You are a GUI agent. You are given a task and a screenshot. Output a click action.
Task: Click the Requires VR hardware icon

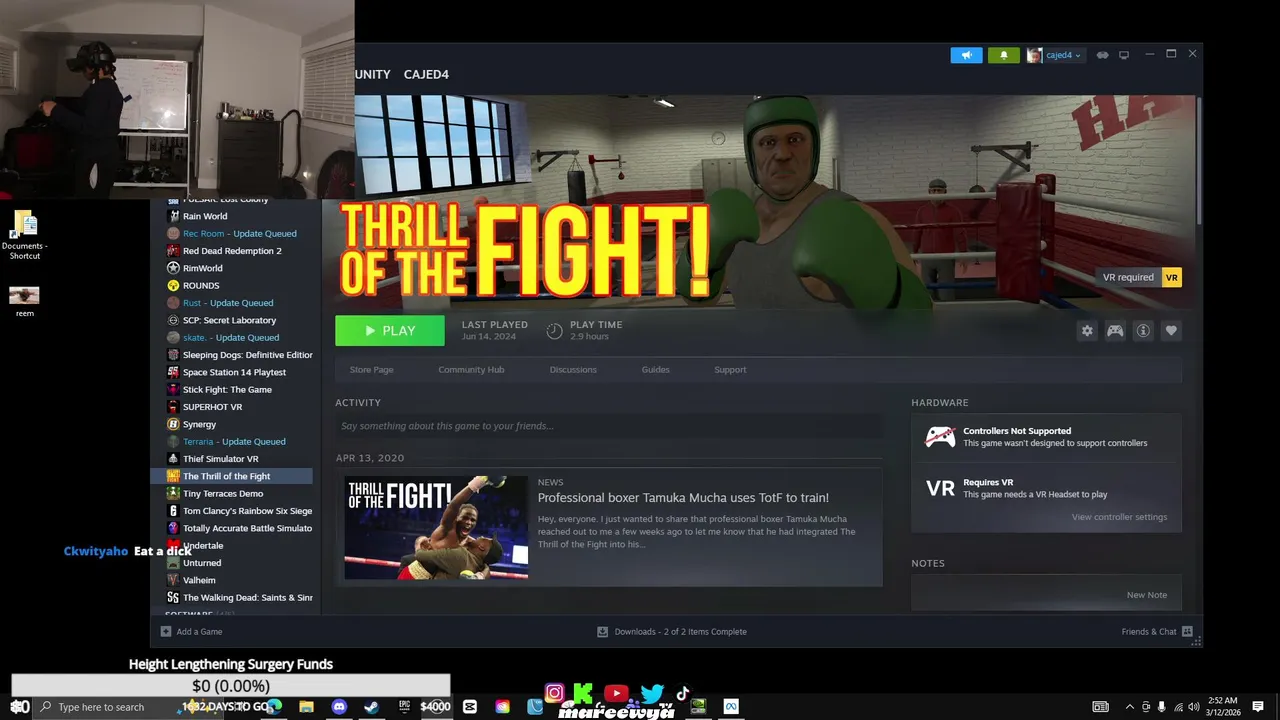coord(940,488)
